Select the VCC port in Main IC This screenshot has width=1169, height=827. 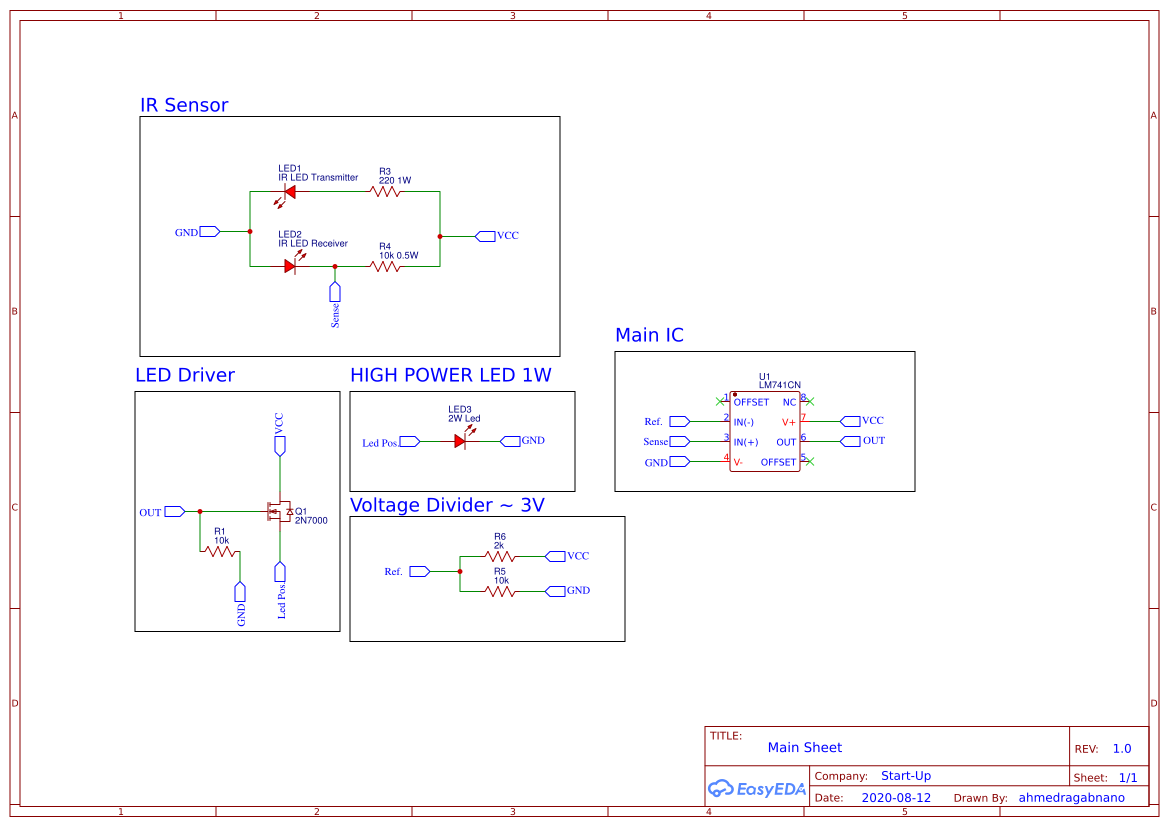(851, 421)
